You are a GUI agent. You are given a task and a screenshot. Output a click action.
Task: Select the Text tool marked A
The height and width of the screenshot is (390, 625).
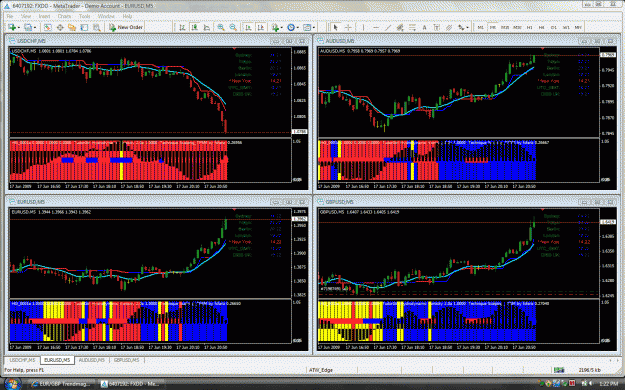click(x=425, y=27)
